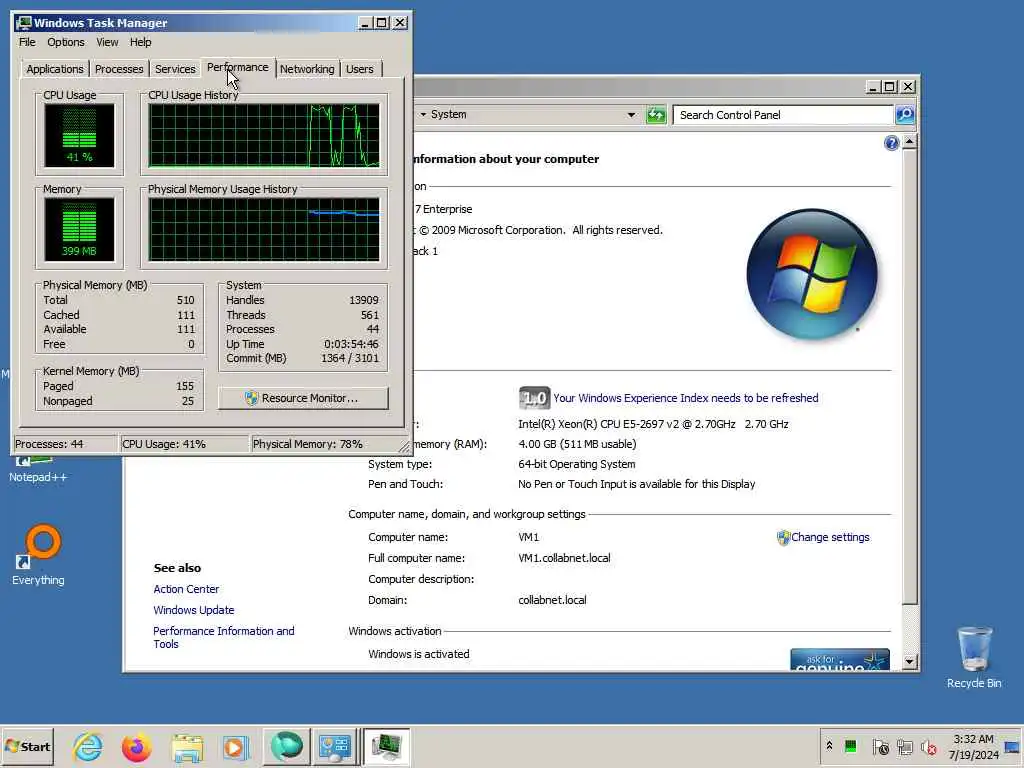1024x768 pixels.
Task: Open the File menu in Task Manager
Action: coord(27,42)
